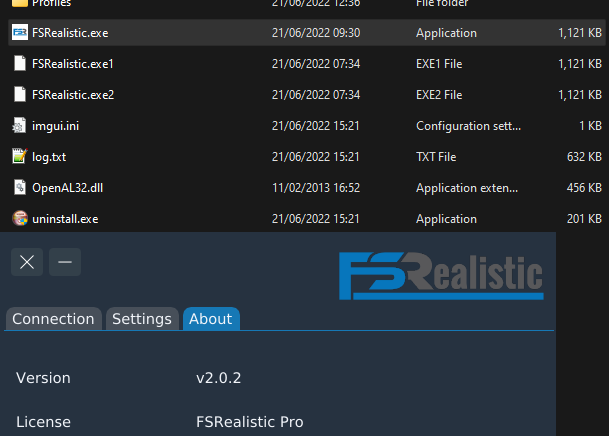Click the FSRealistic logo
Viewport: 609px width, 436px height.
[x=441, y=276]
